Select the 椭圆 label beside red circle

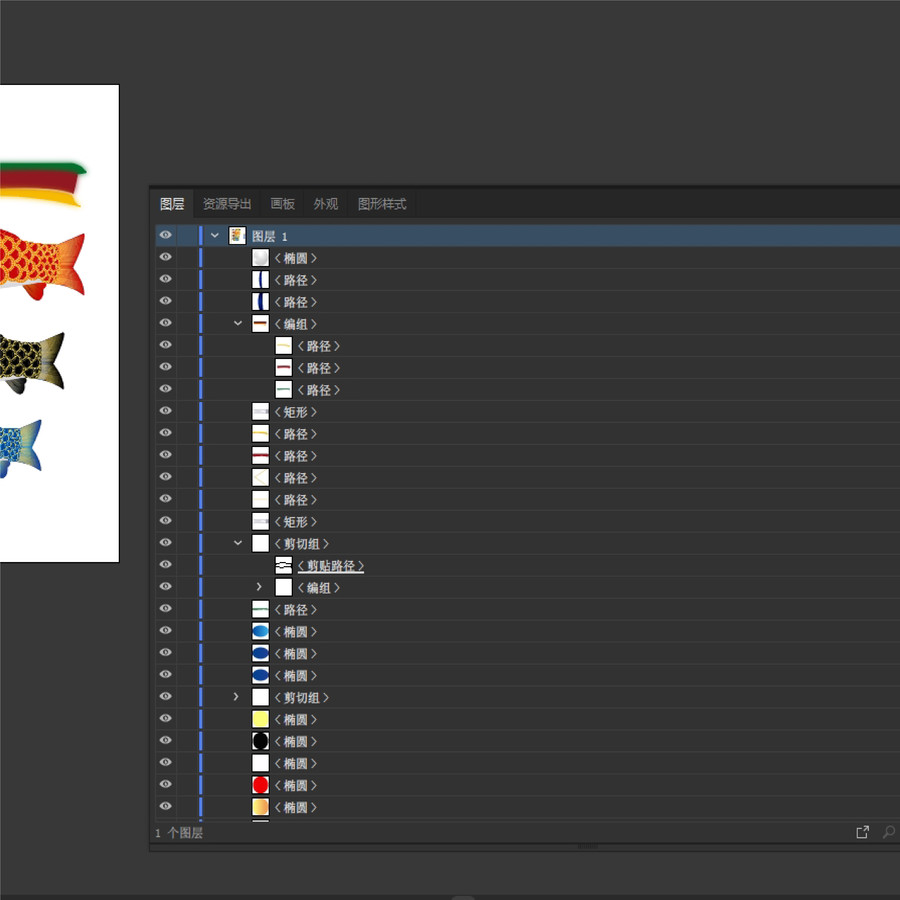click(296, 785)
